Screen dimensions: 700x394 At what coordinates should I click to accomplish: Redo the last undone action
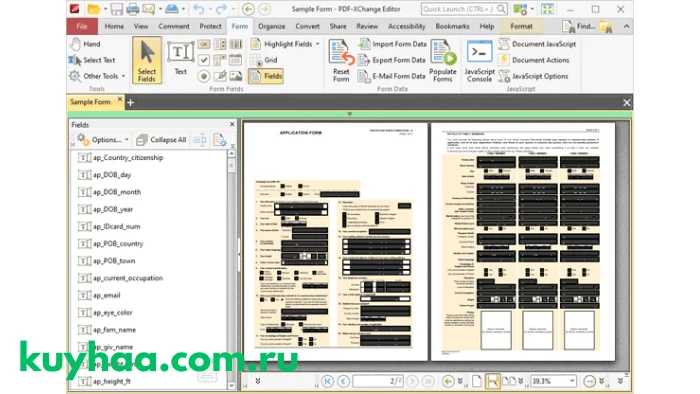(221, 9)
